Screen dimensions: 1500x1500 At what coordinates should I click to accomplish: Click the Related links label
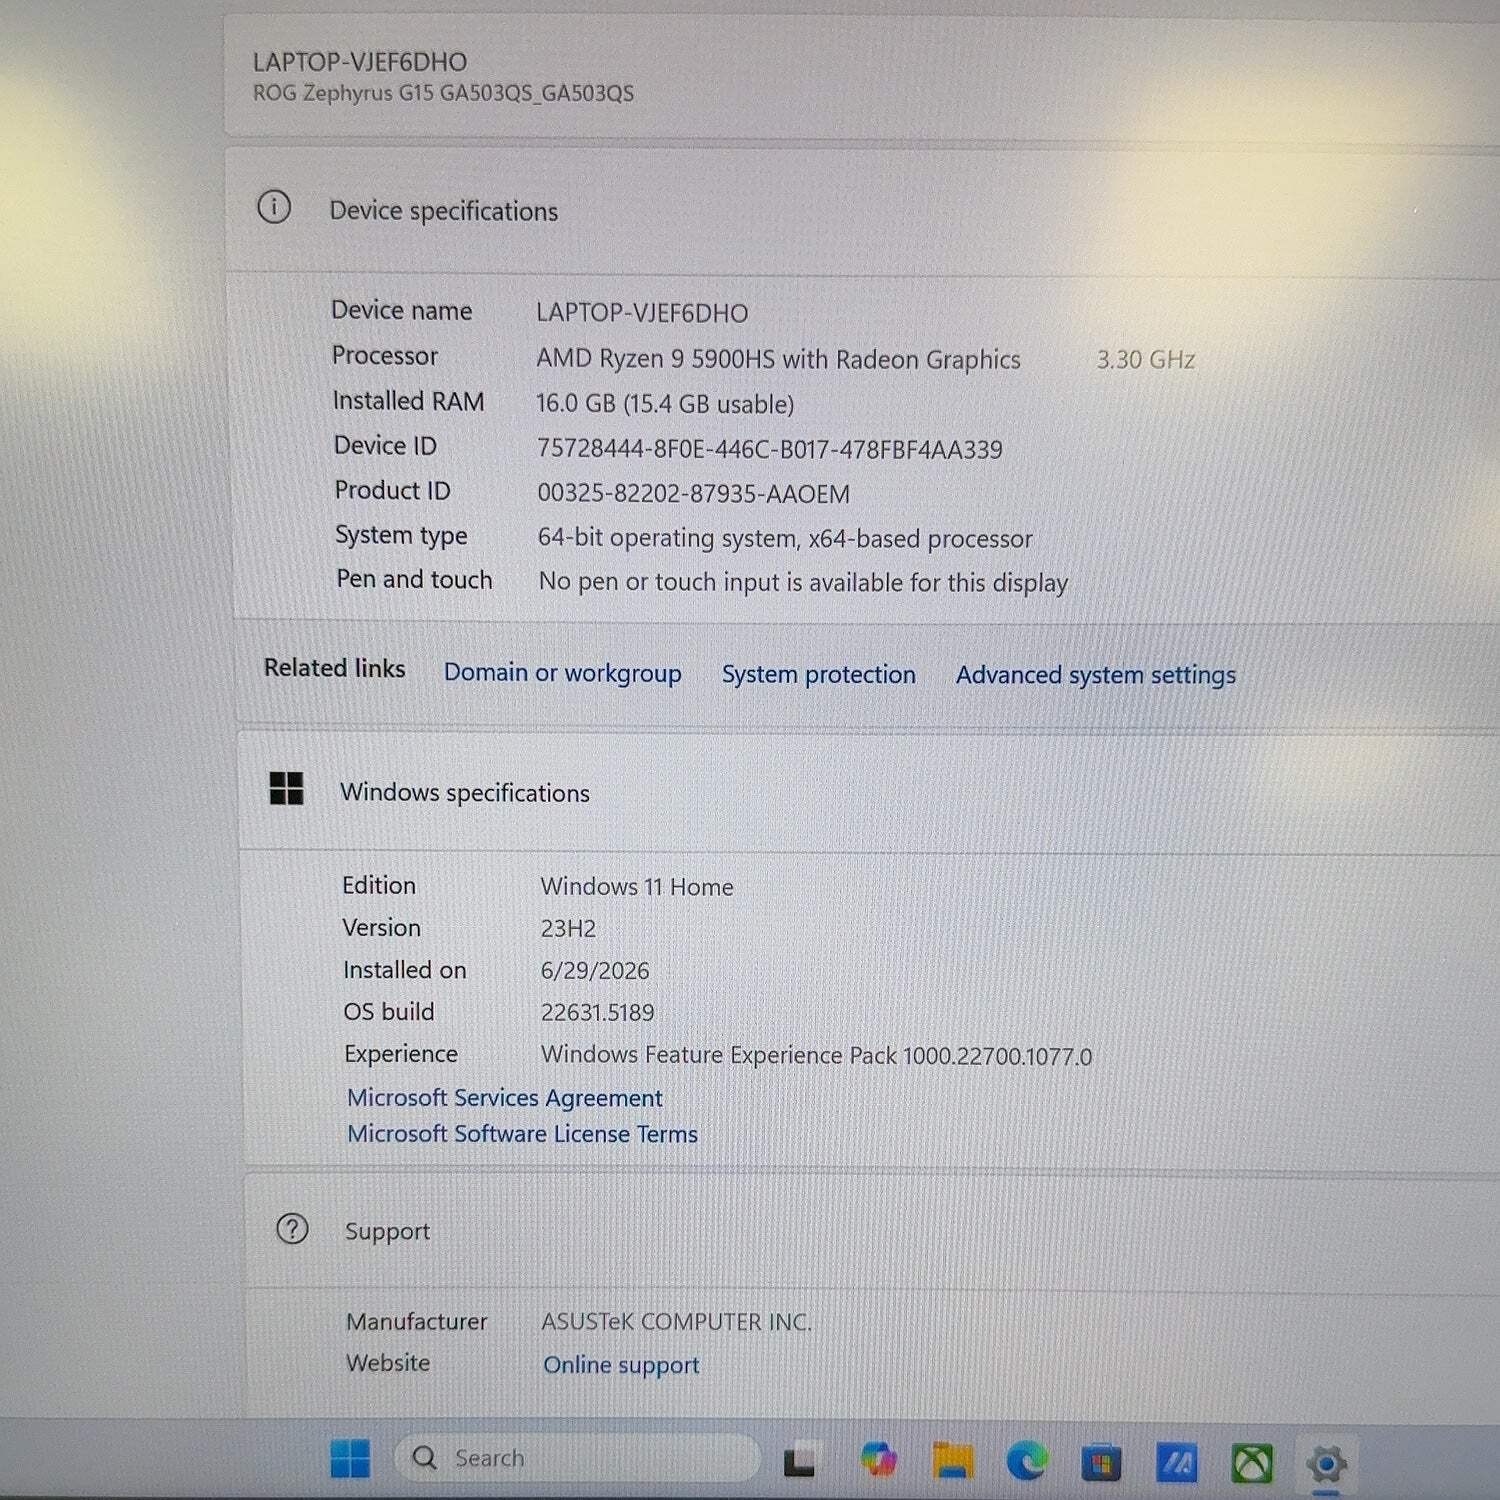pos(335,668)
